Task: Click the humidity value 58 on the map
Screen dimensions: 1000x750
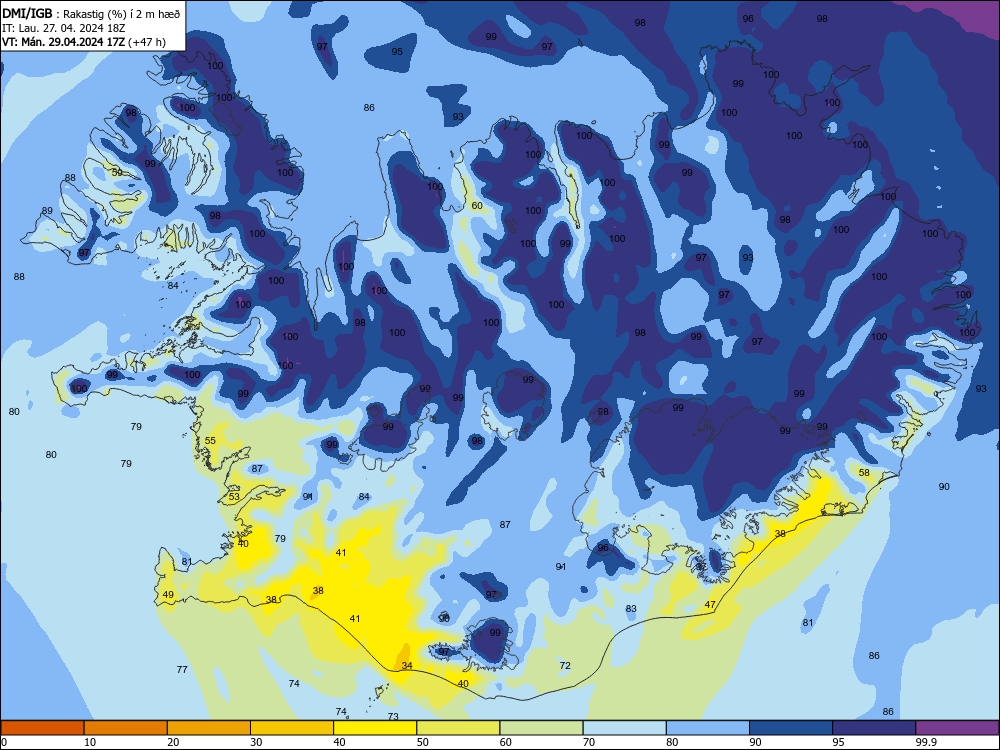Action: [864, 473]
